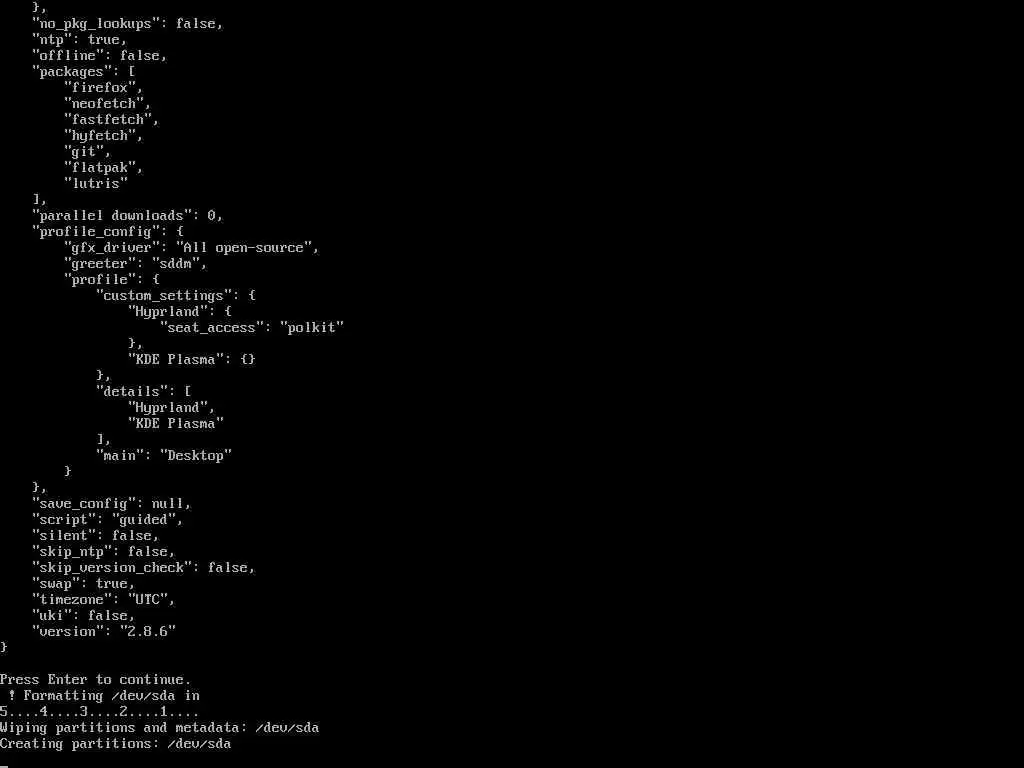
Task: Click the "flatpak" list entry
Action: coord(103,168)
